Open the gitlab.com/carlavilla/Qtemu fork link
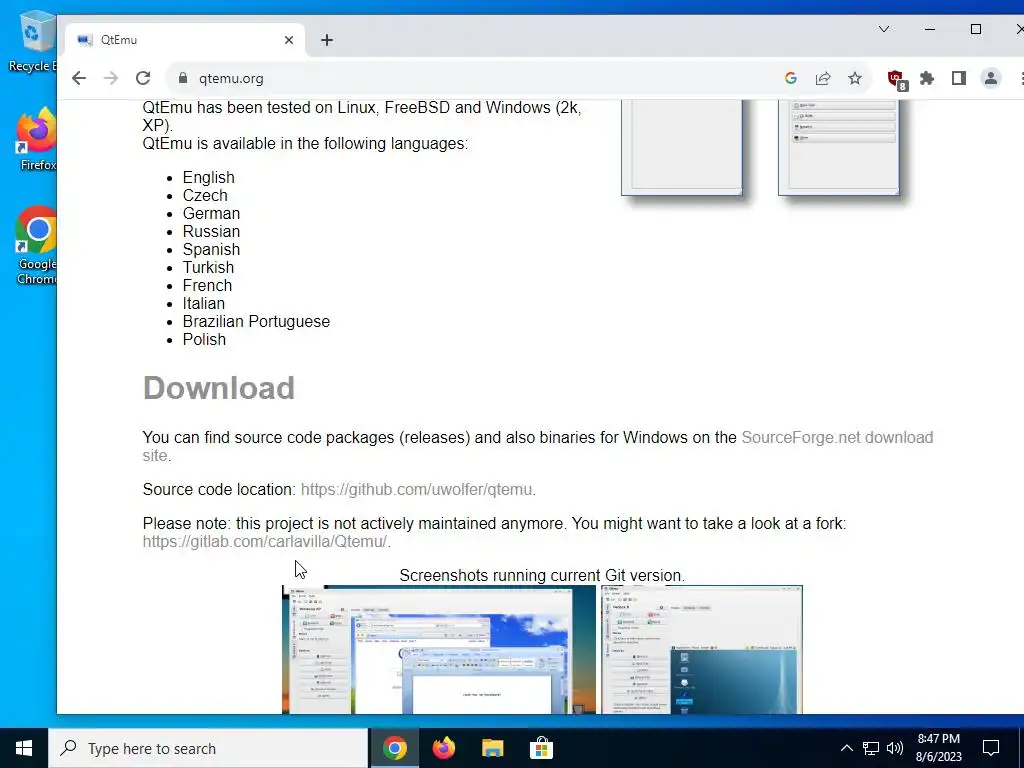1024x768 pixels. tap(264, 541)
